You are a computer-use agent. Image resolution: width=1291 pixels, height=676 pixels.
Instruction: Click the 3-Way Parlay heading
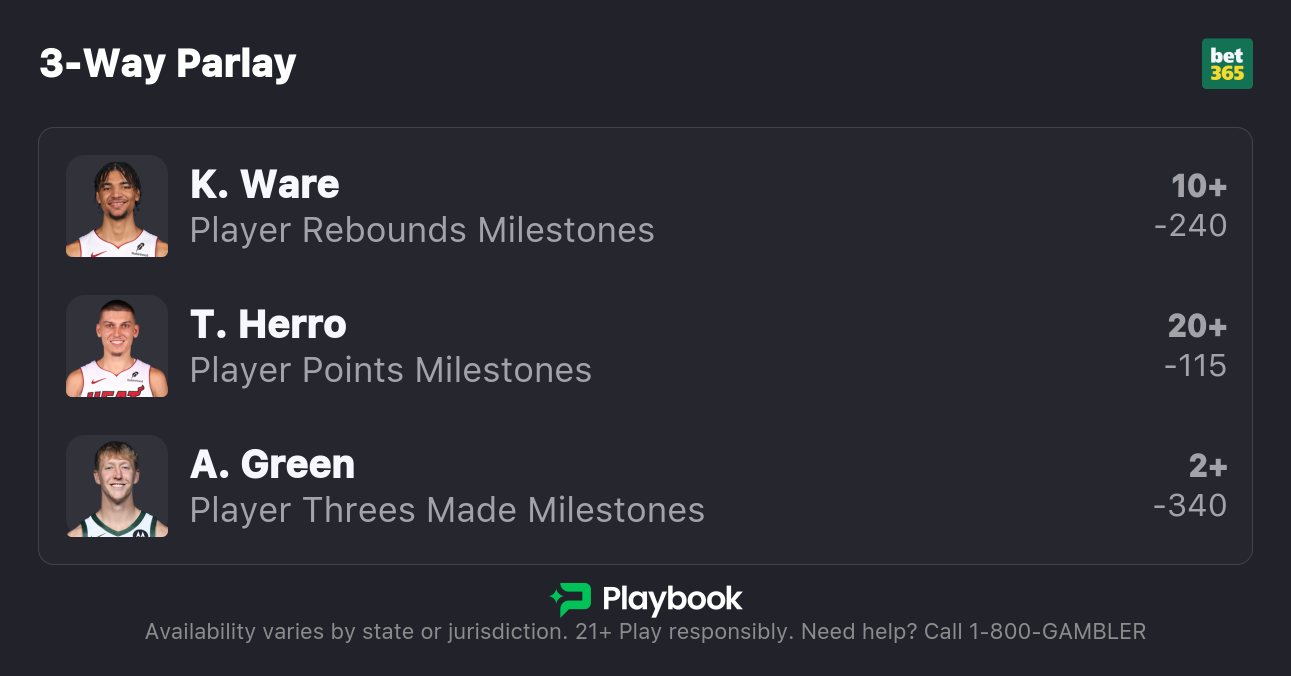pyautogui.click(x=168, y=64)
